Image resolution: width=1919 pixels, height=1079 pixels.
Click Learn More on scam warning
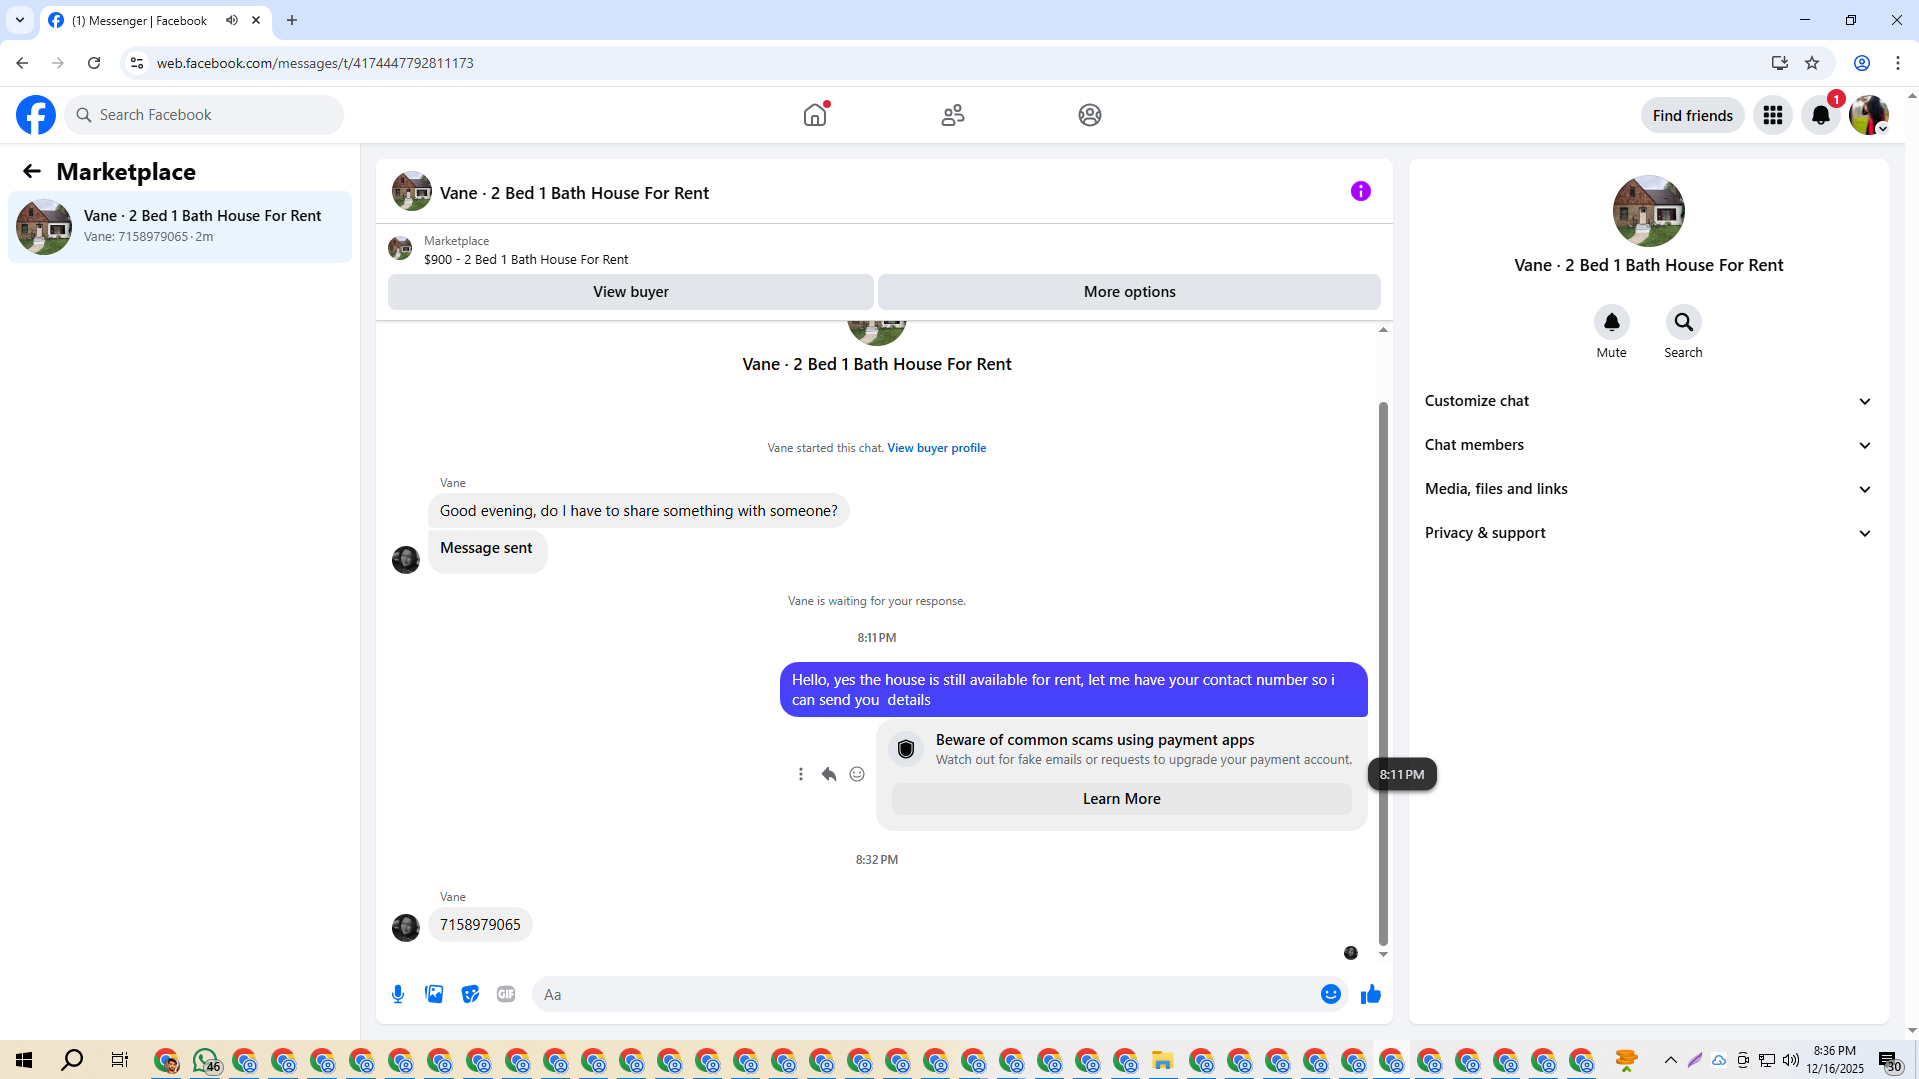point(1122,799)
